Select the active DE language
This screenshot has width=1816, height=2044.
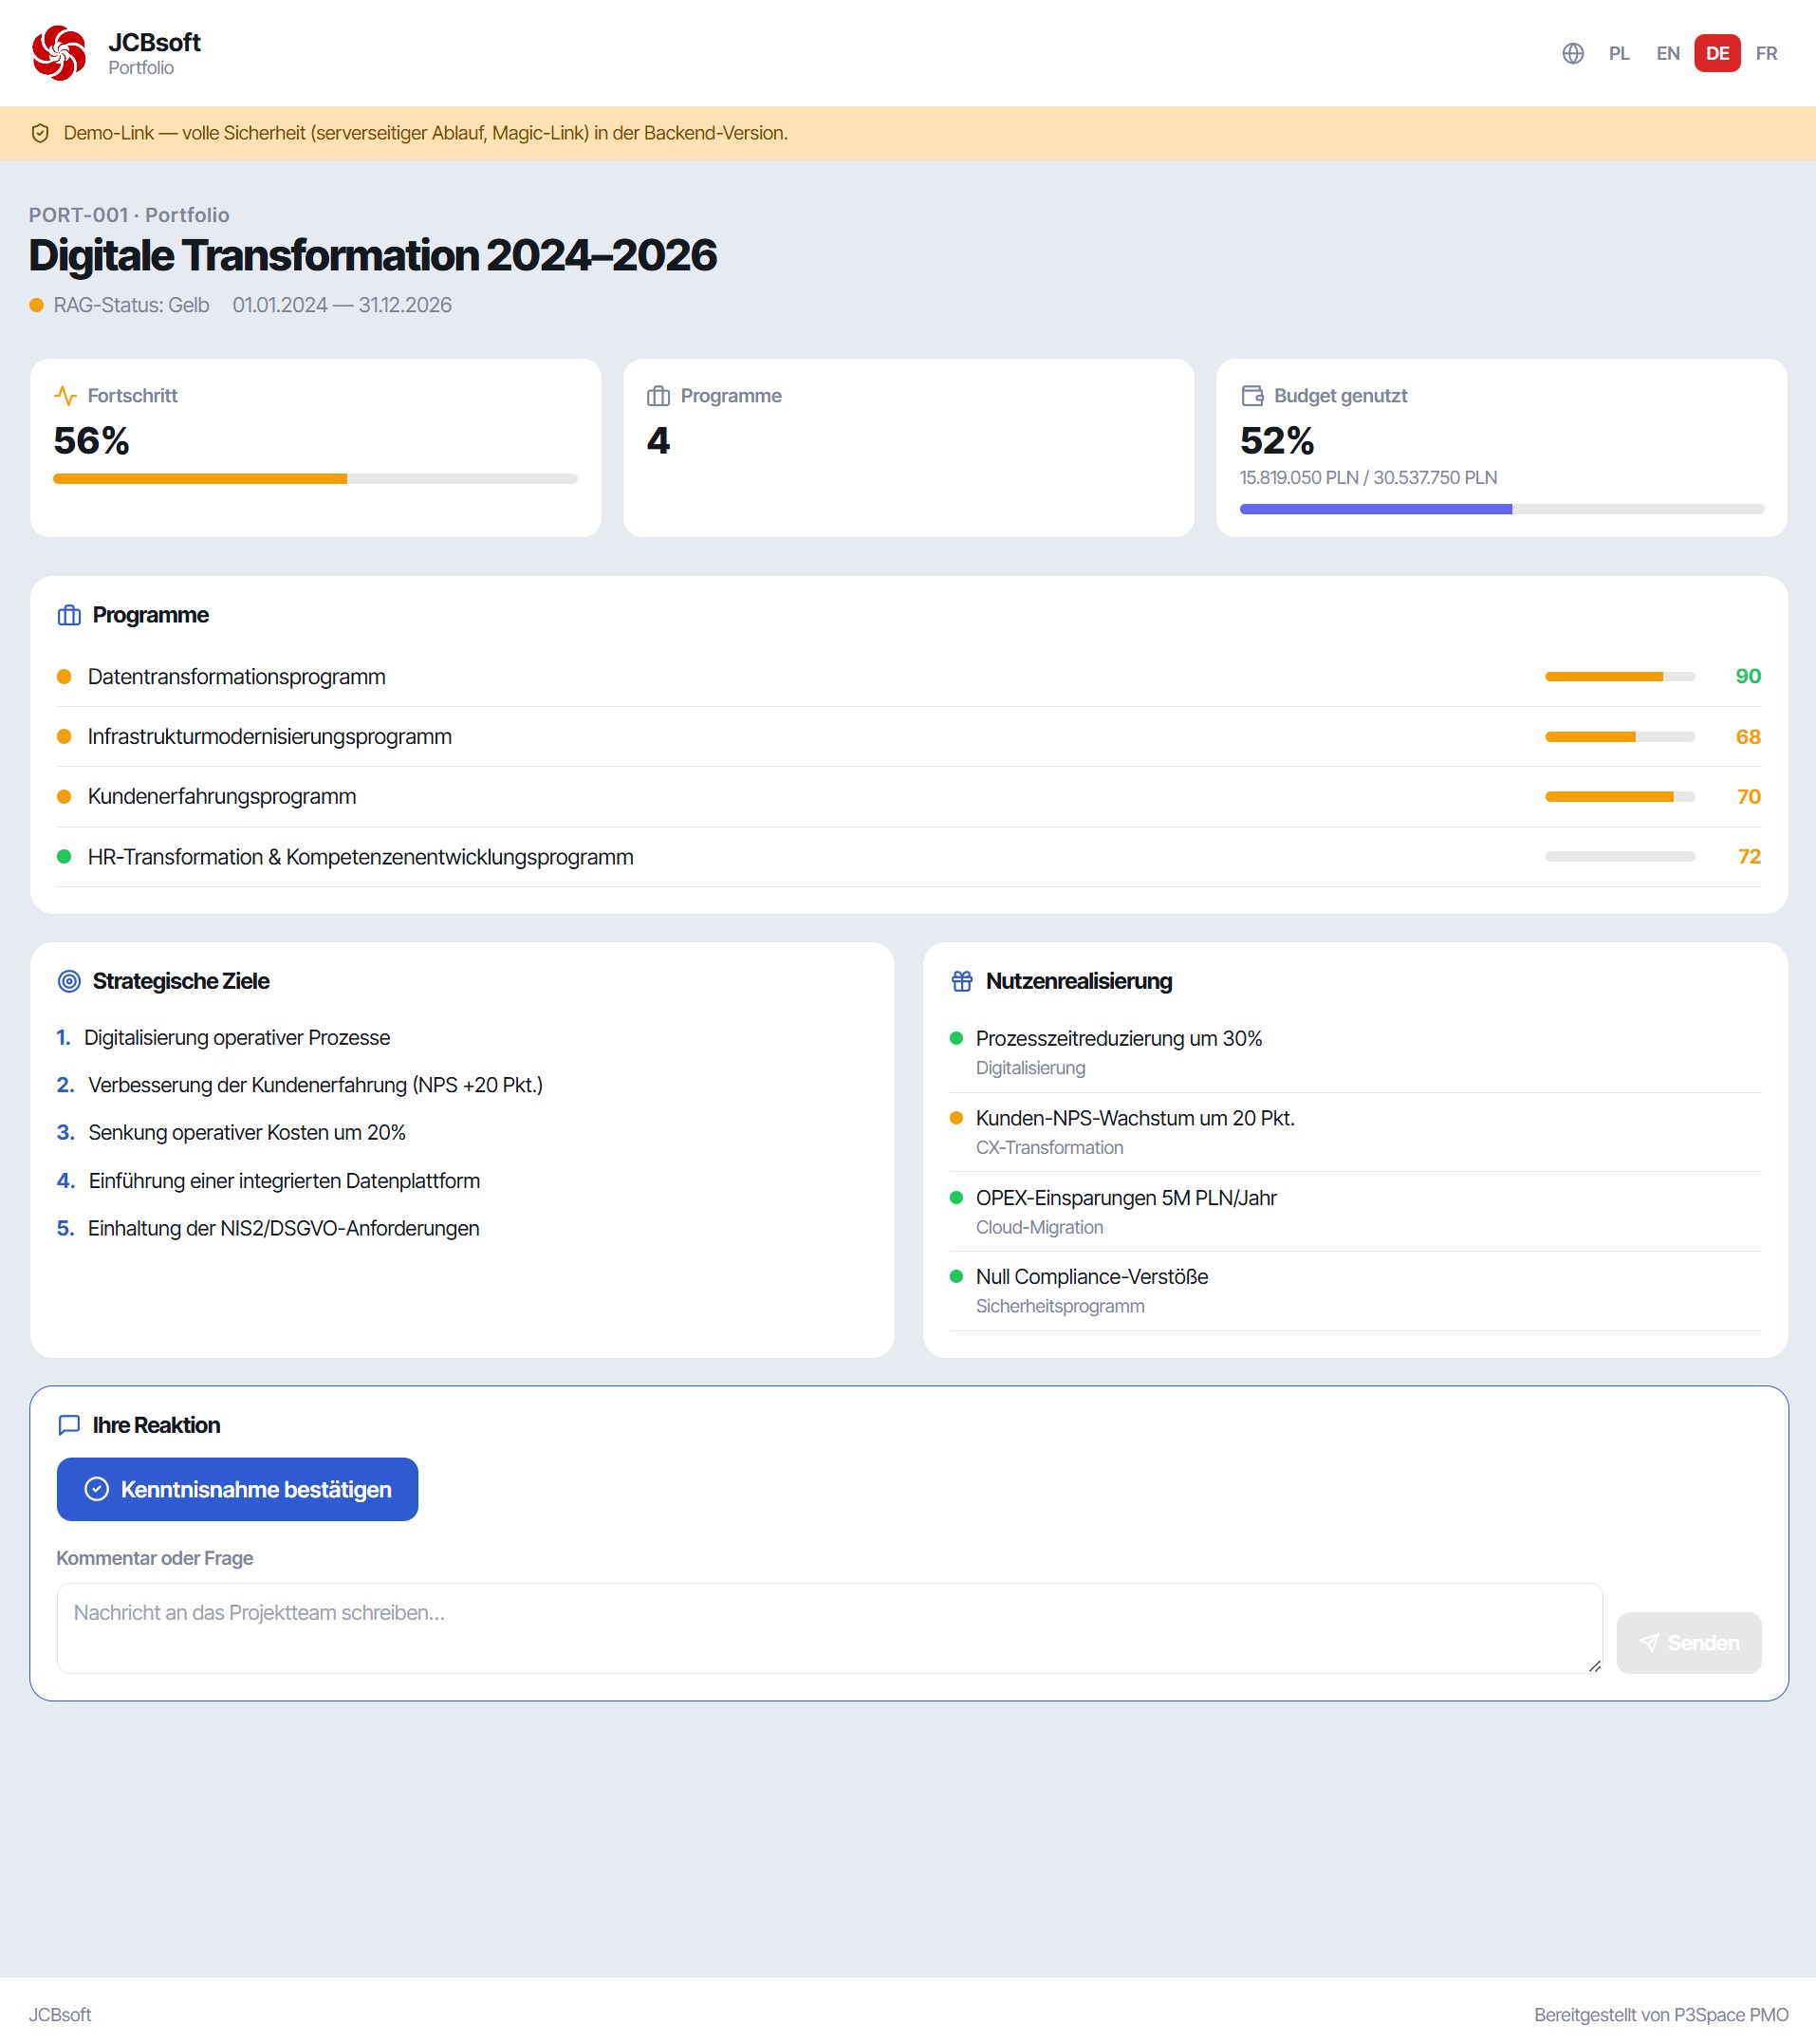tap(1717, 54)
